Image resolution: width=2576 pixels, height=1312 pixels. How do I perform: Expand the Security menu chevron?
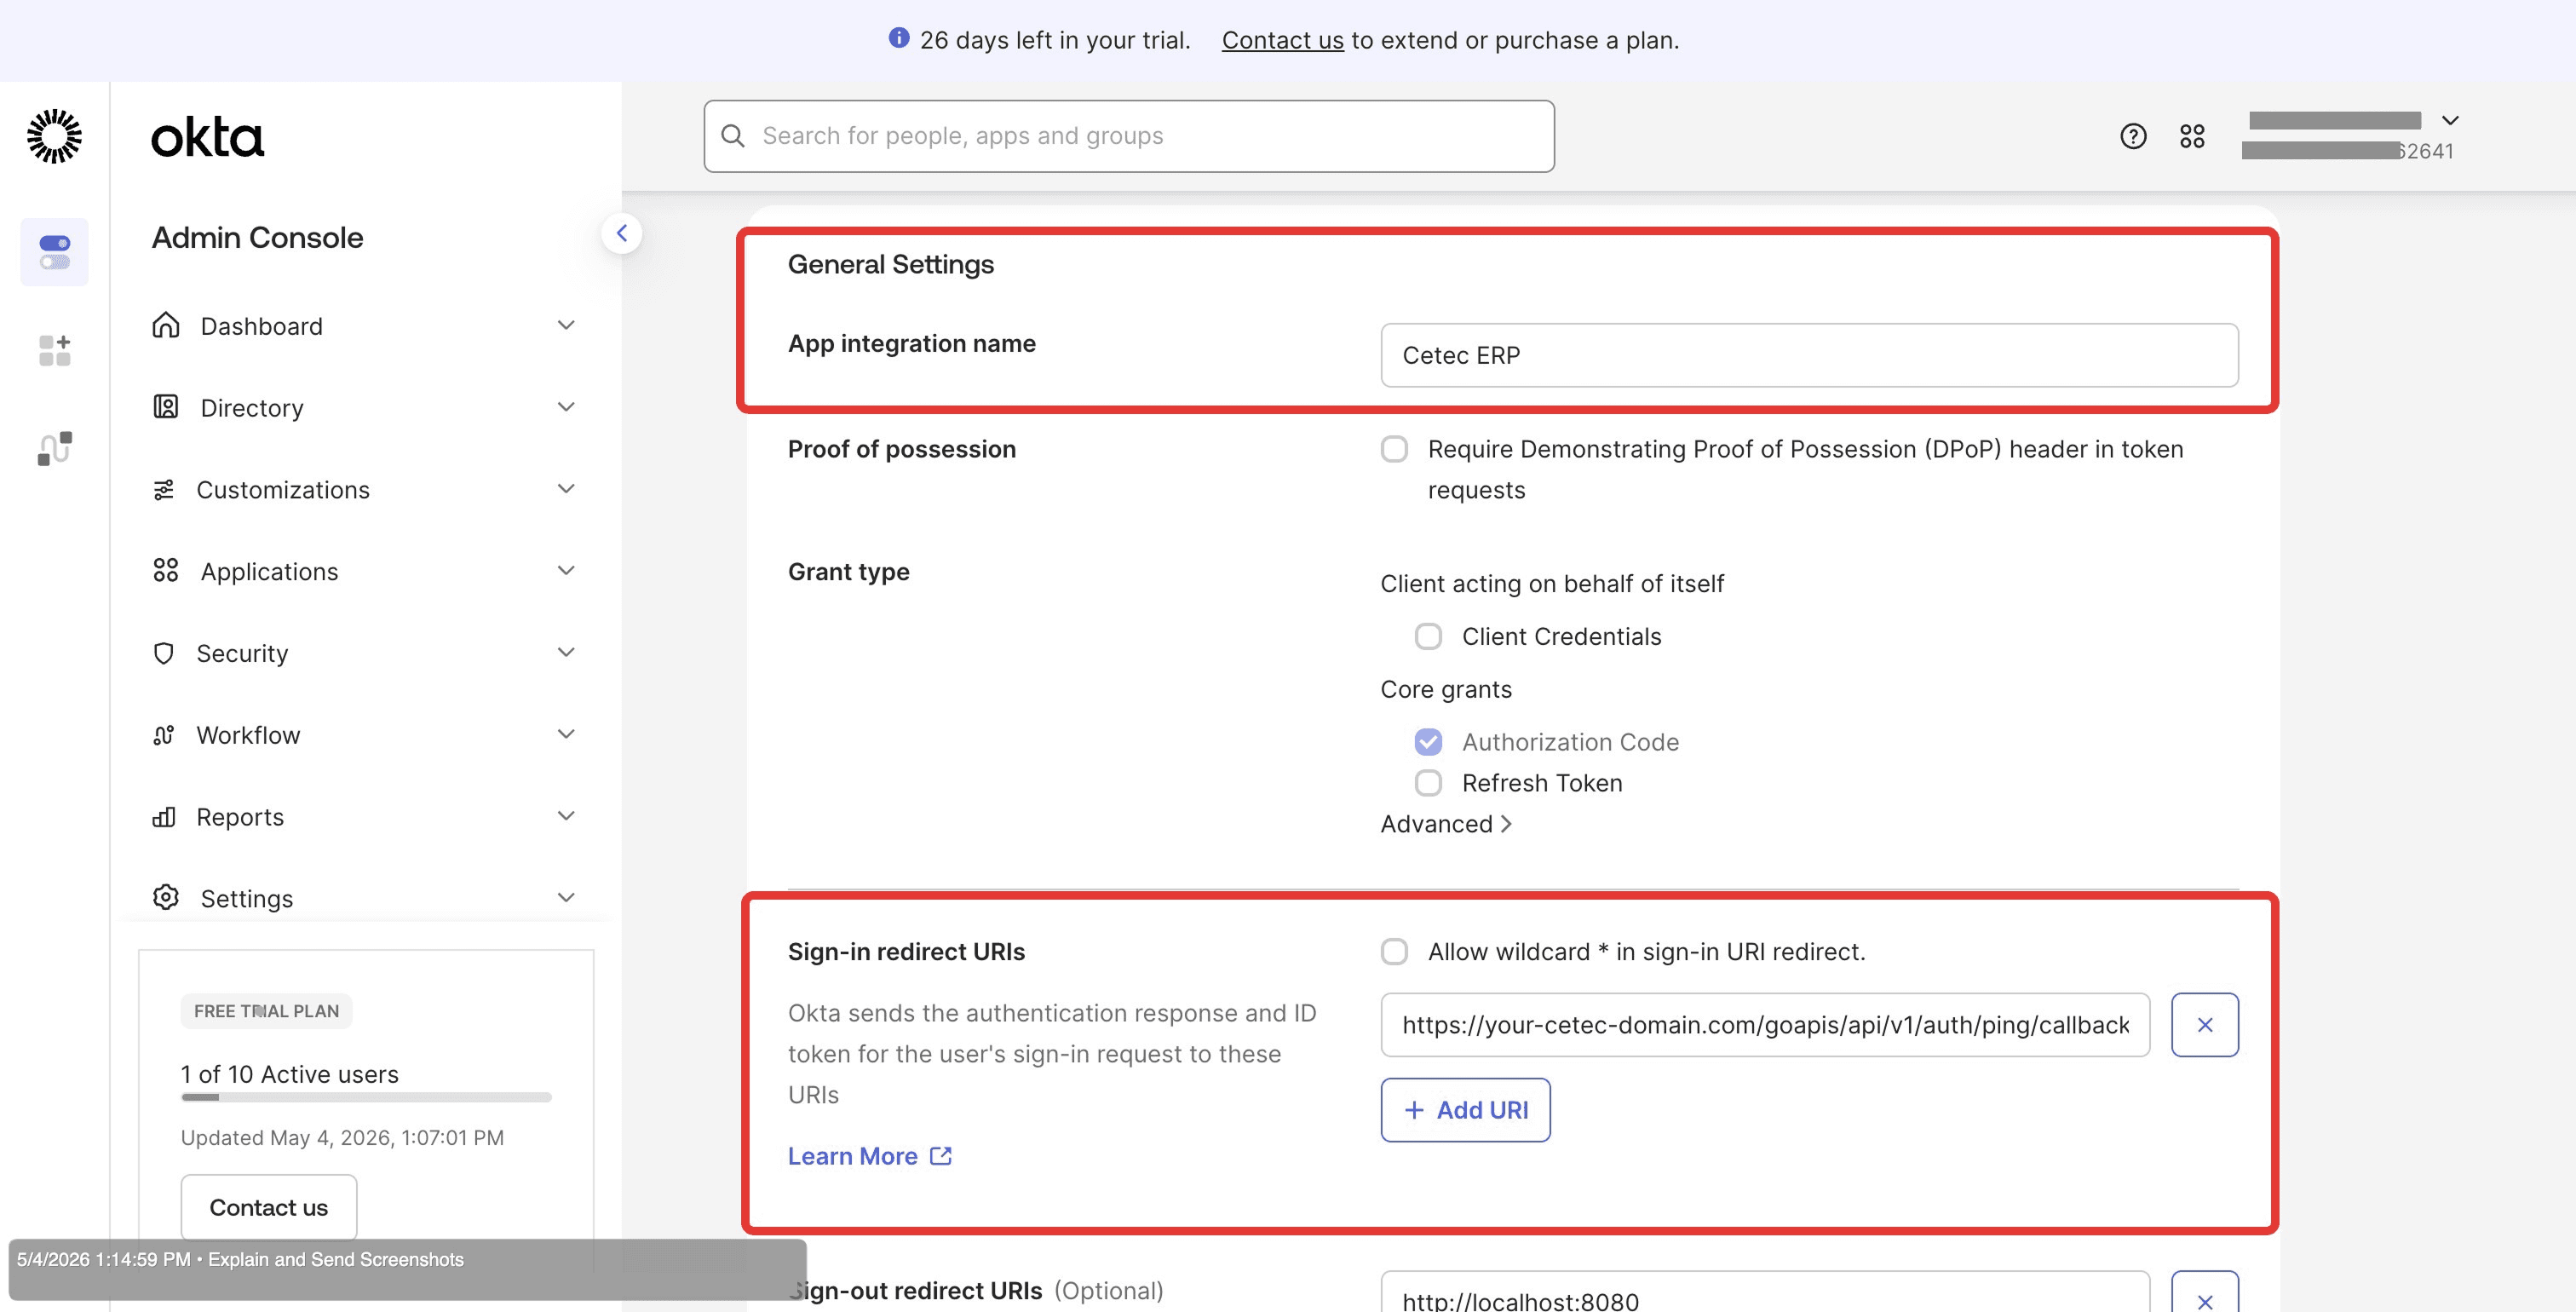tap(566, 653)
